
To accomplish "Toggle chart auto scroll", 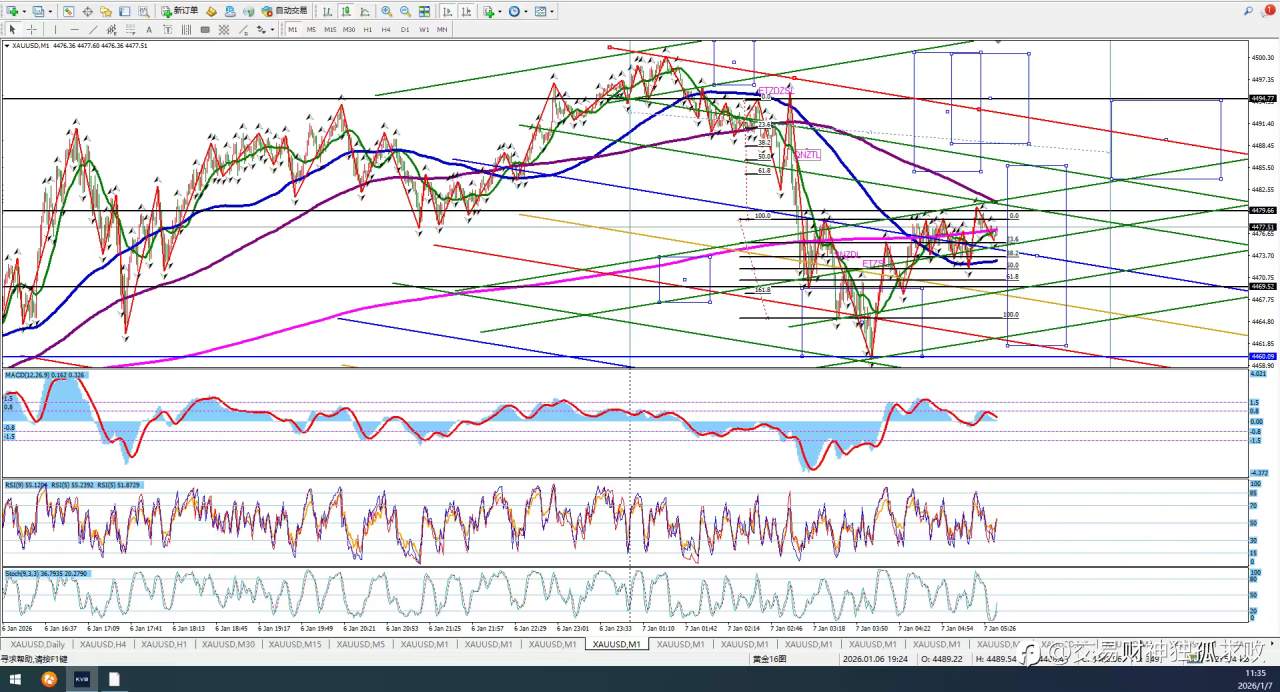I will 447,11.
